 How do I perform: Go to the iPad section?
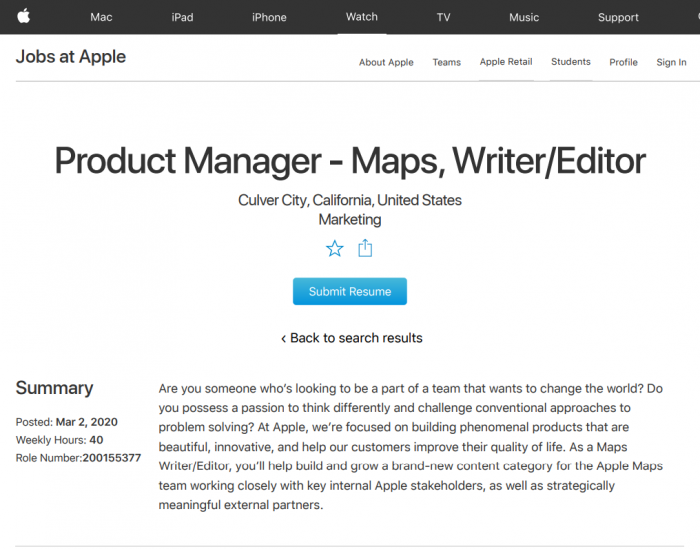tap(182, 17)
